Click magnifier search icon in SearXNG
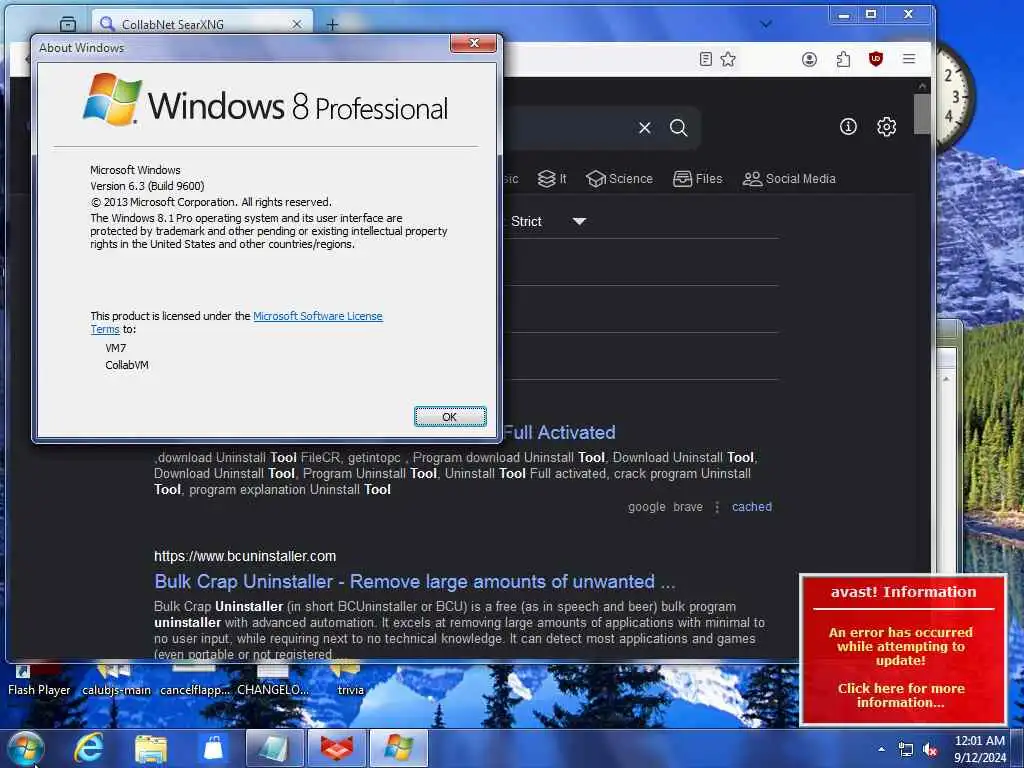Viewport: 1024px width, 768px height. click(679, 128)
